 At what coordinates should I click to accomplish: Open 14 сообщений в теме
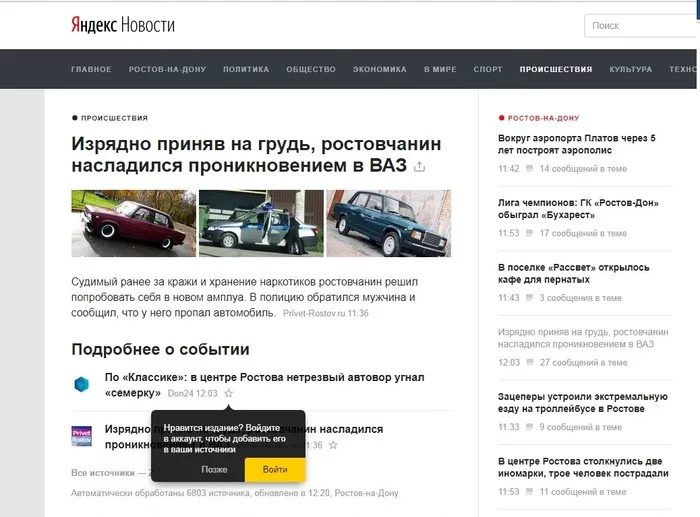coord(583,169)
